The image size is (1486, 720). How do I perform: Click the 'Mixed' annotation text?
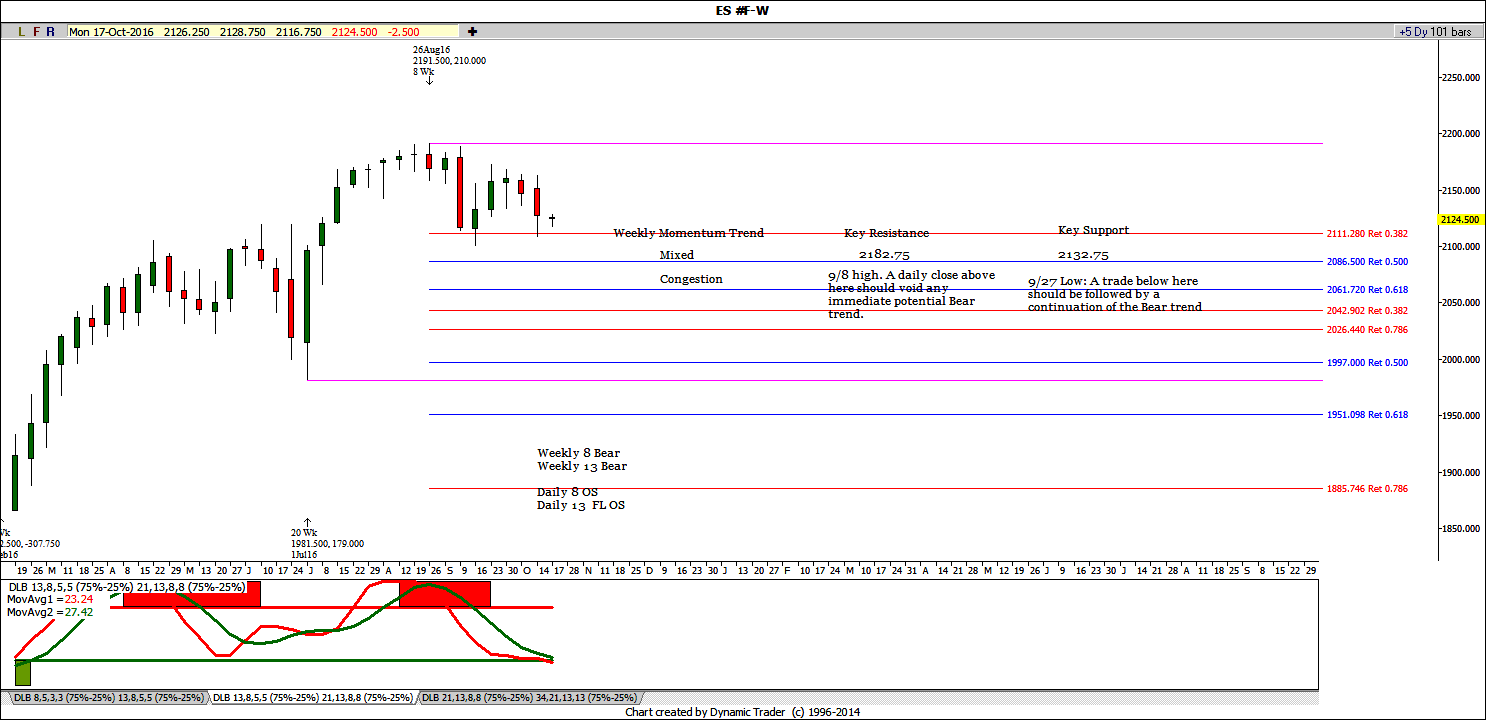click(677, 255)
